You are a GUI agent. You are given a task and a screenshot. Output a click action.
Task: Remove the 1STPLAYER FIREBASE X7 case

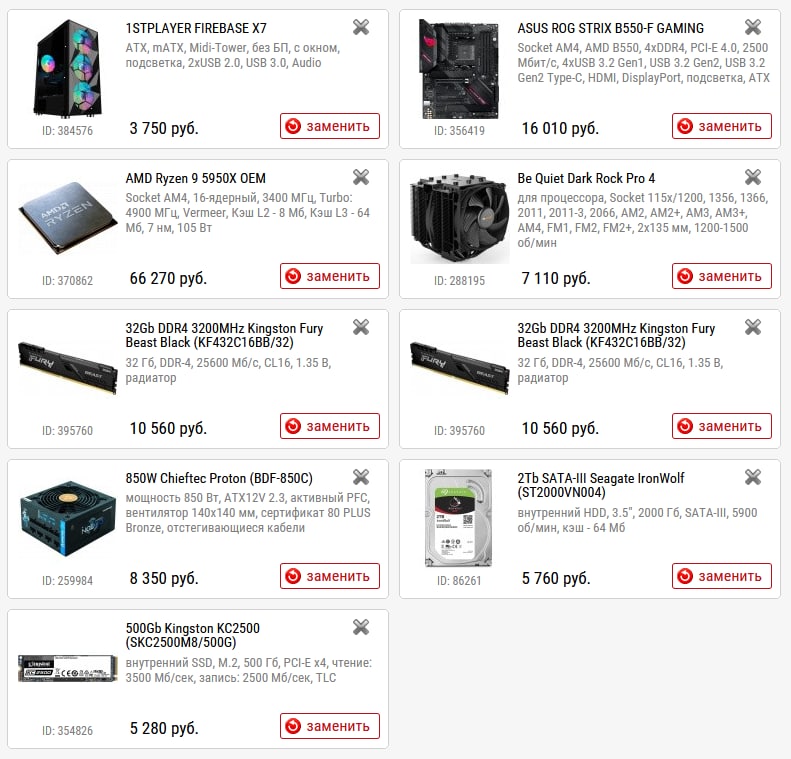click(x=361, y=27)
